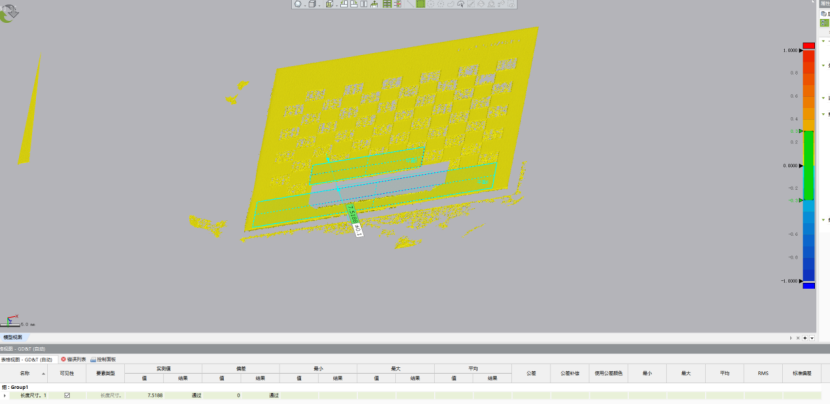Click the 偏差 column header
The width and height of the screenshot is (831, 404).
tap(241, 368)
